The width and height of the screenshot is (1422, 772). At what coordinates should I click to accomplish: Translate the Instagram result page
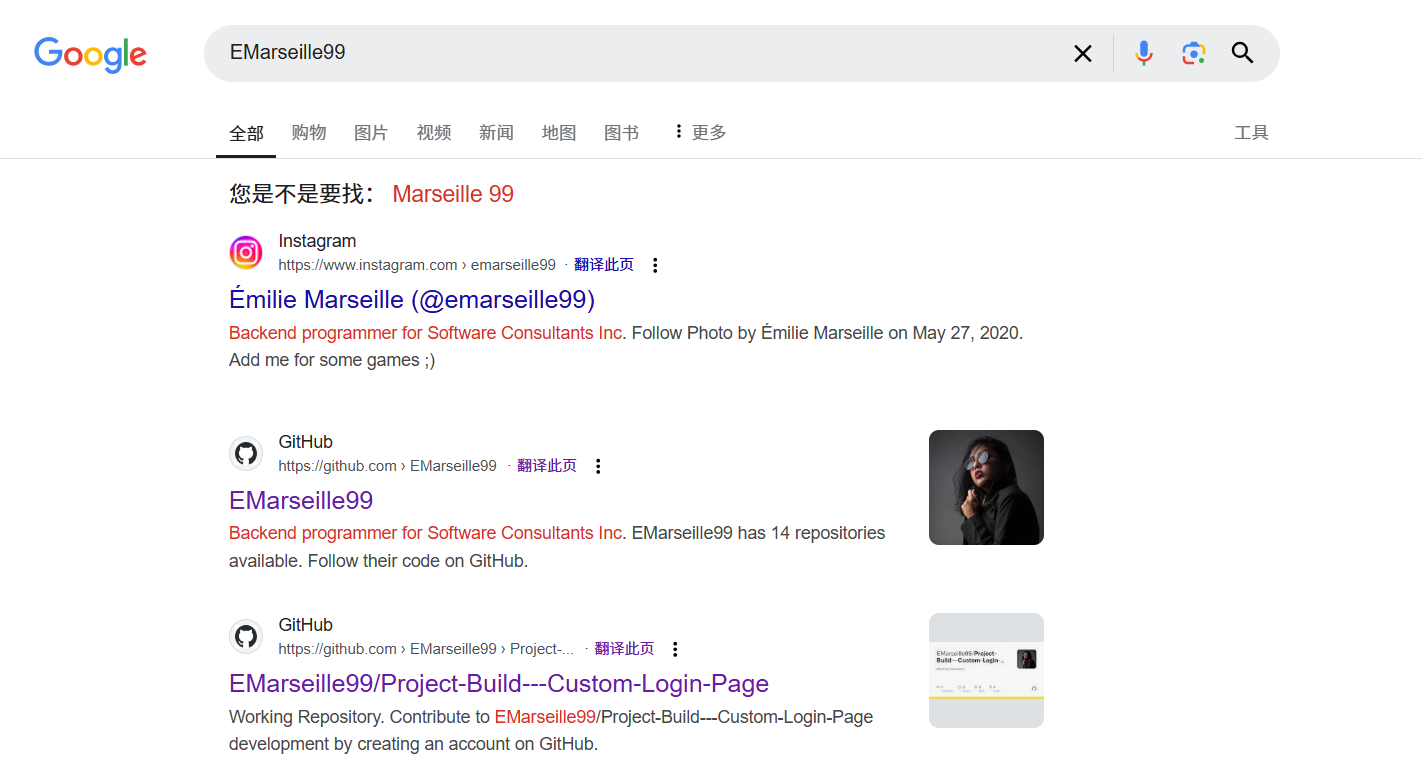[604, 265]
